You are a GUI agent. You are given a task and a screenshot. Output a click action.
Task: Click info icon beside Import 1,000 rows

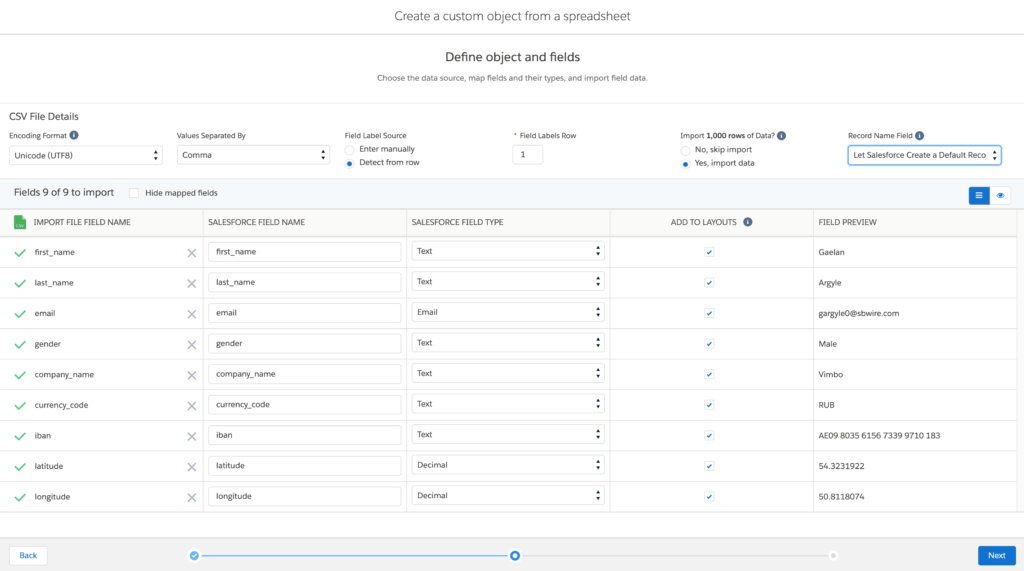pos(782,136)
